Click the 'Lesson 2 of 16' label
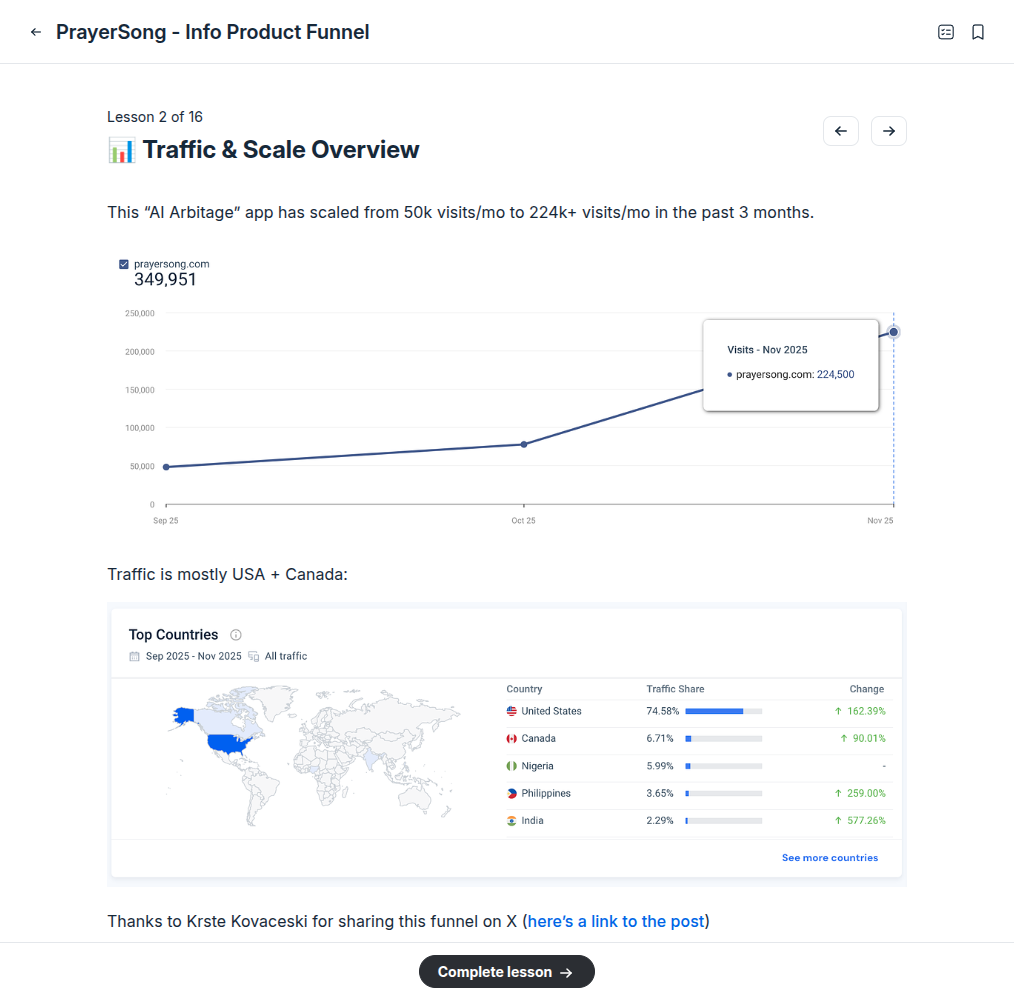 click(x=155, y=117)
